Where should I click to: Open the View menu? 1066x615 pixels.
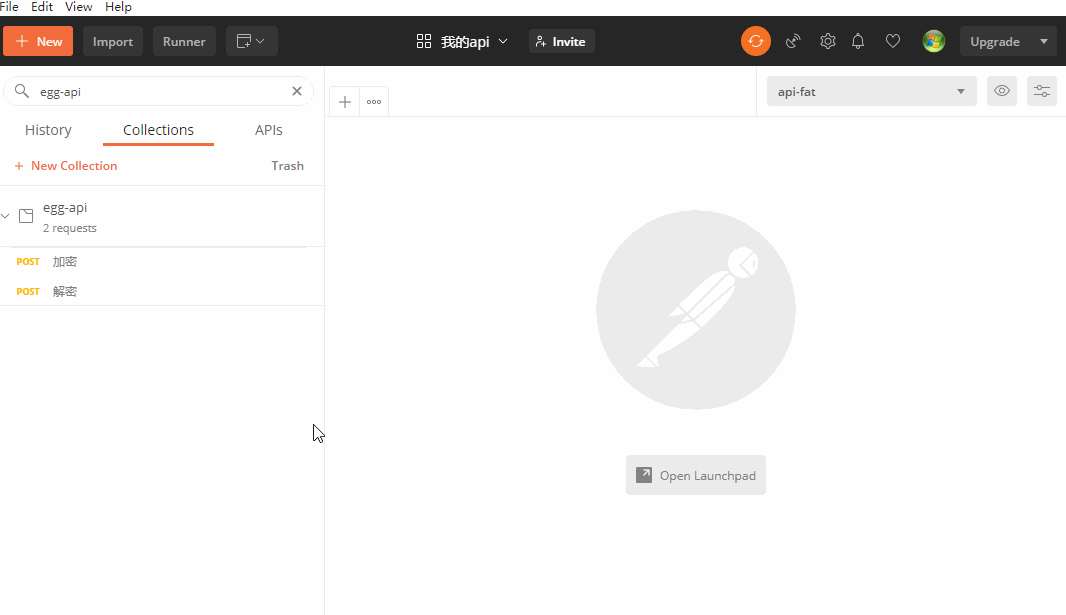tap(78, 7)
